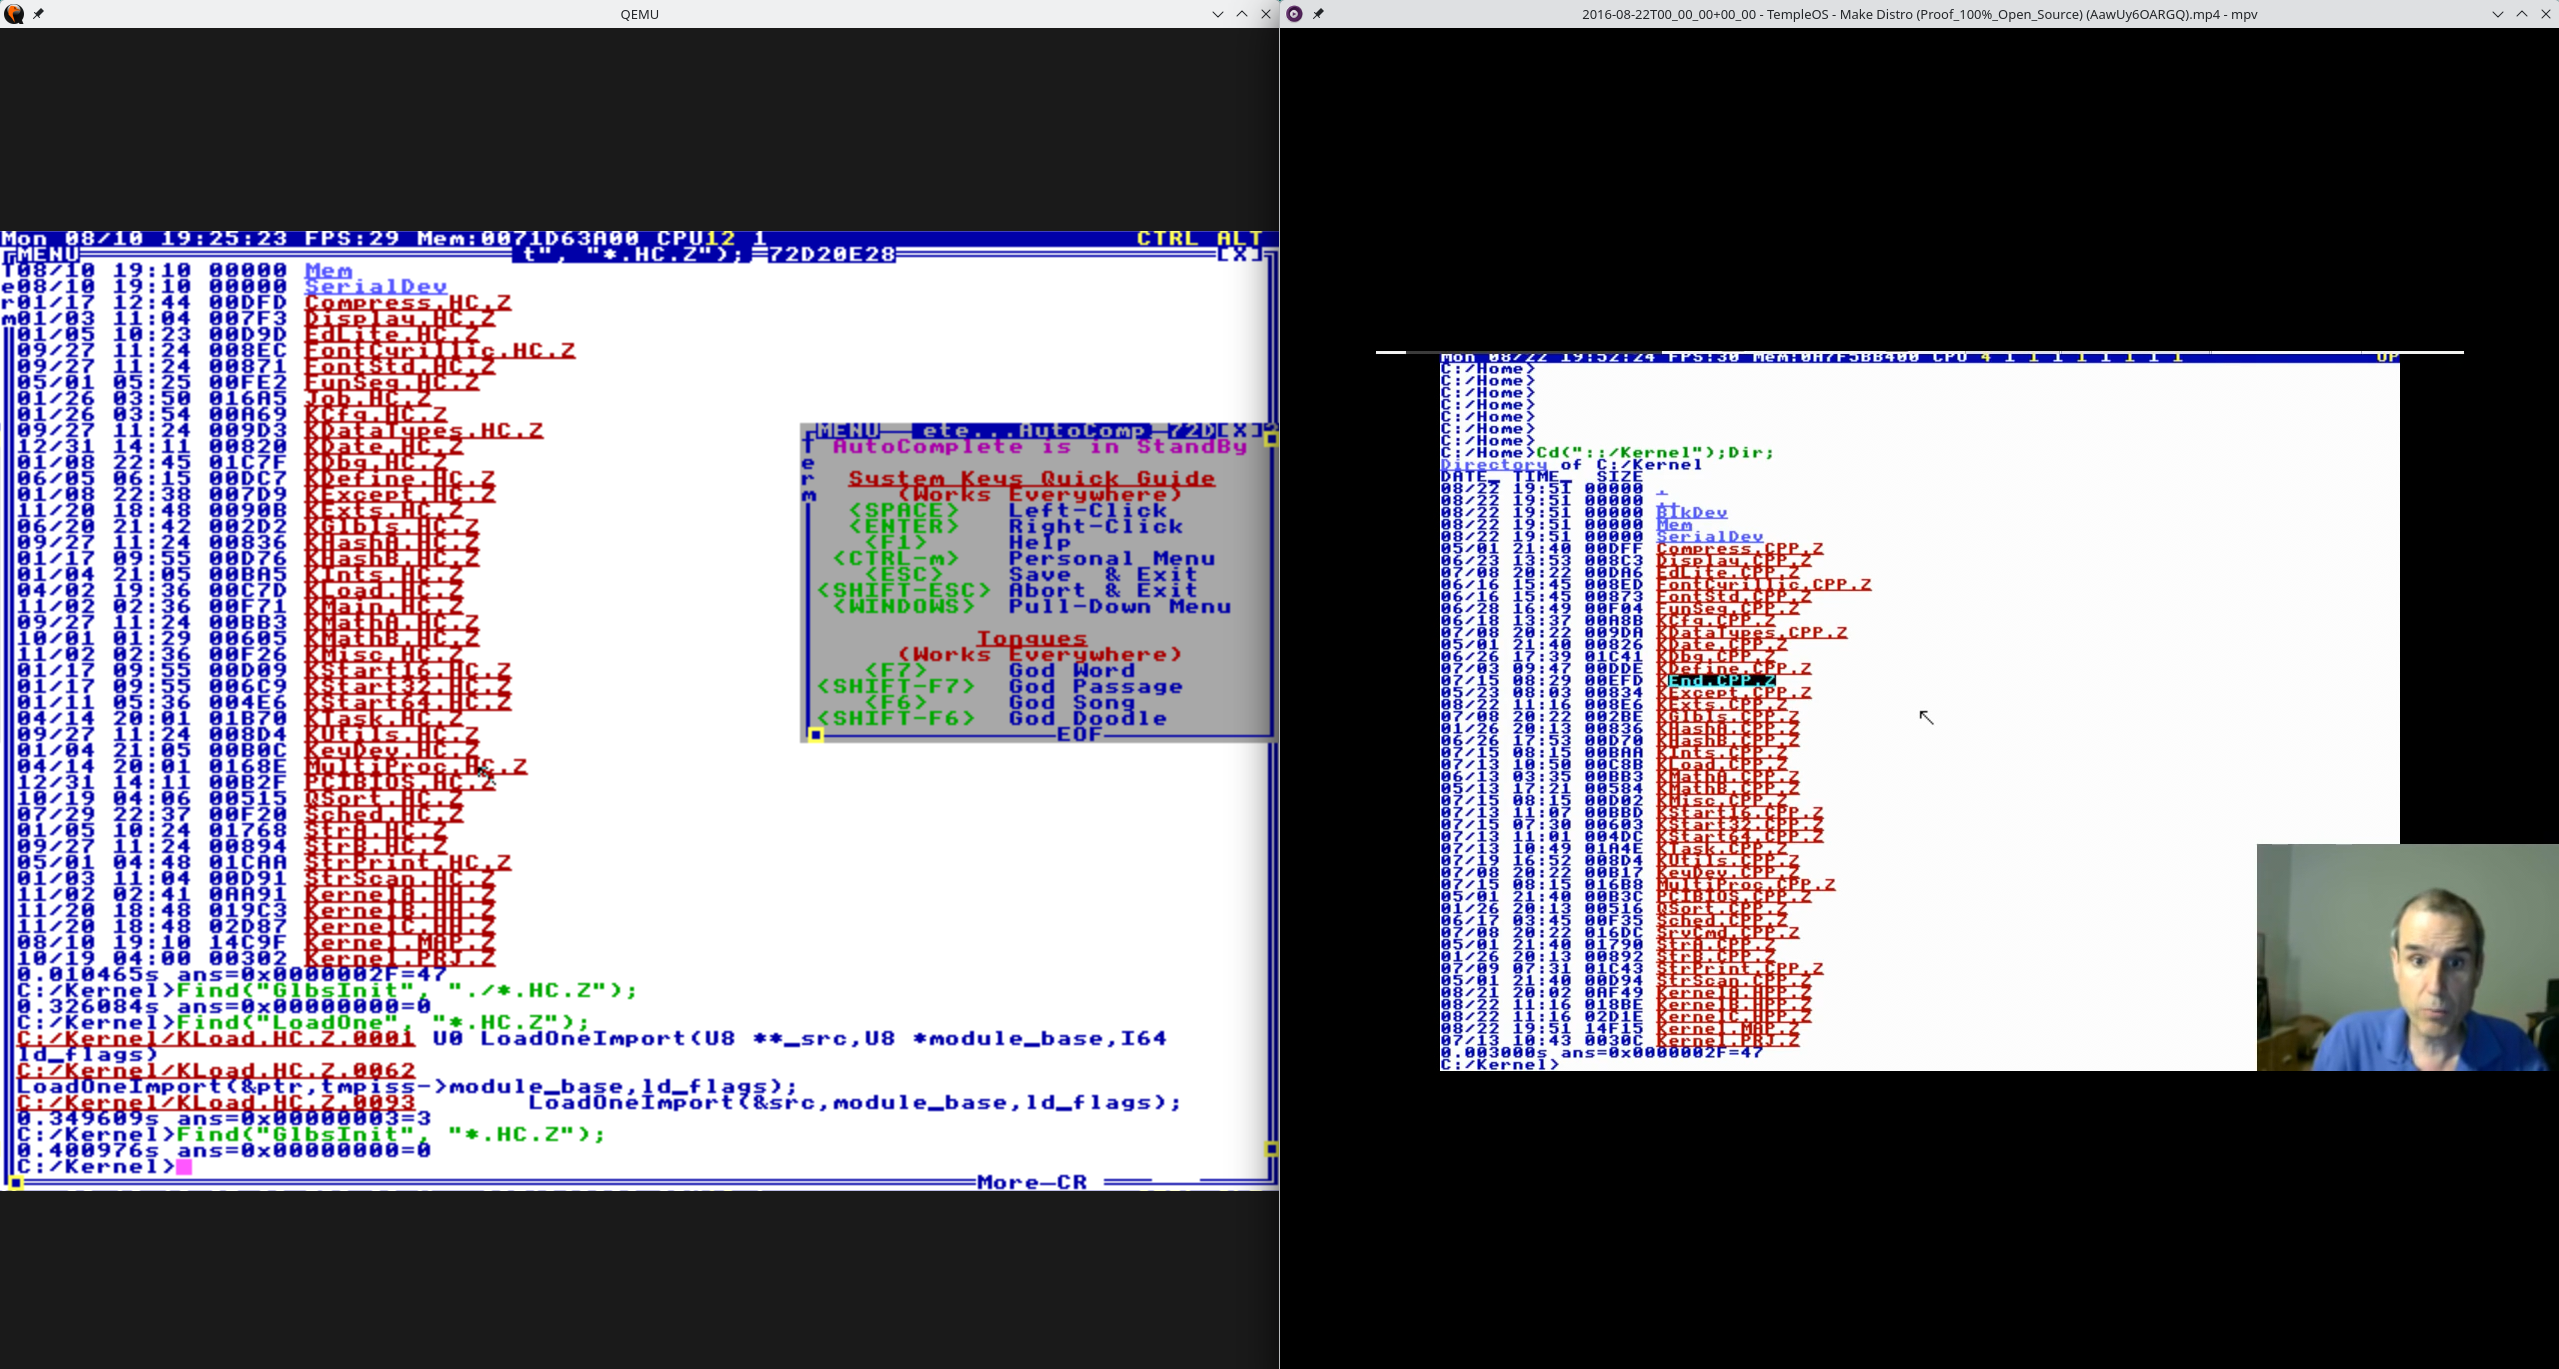Open KStart16.HC.Z file link
Screen dimensions: 2559x1369
click(x=408, y=671)
